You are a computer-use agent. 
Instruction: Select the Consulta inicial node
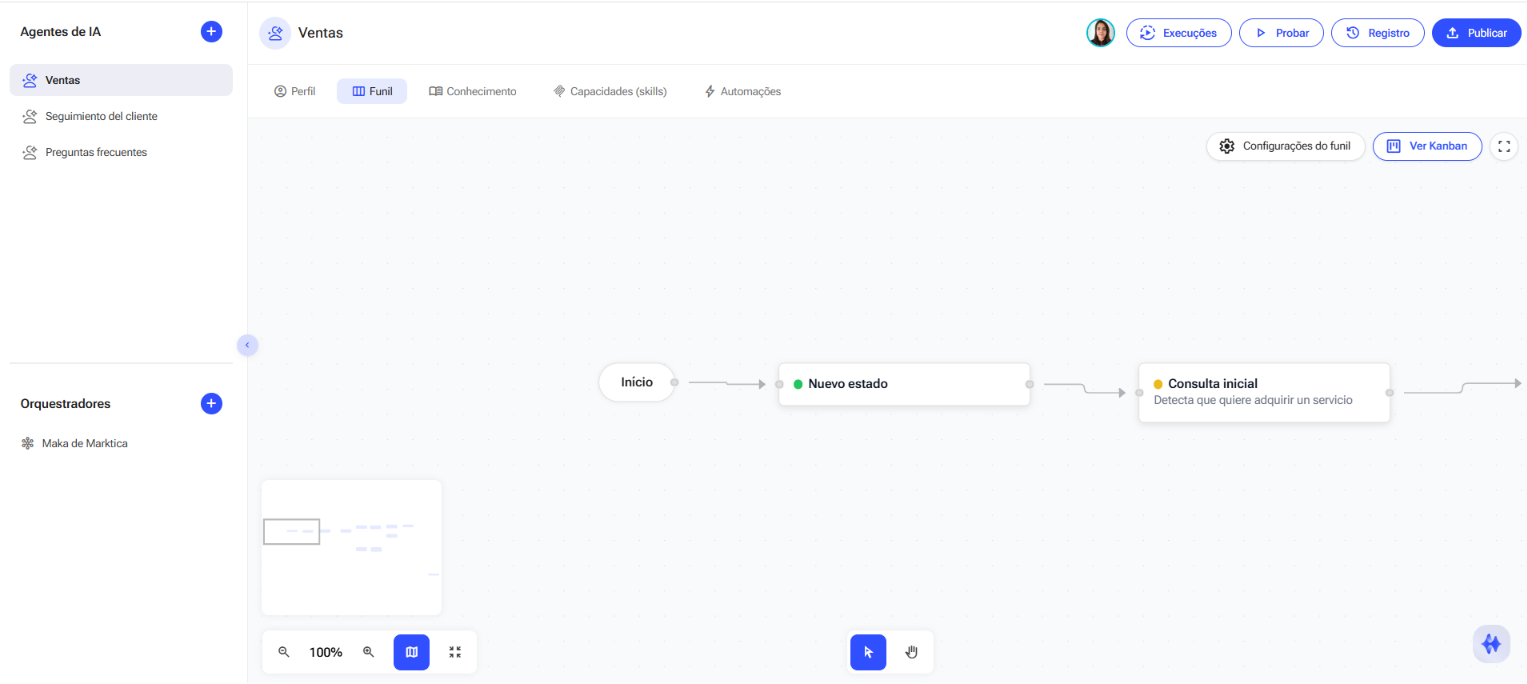click(1264, 392)
